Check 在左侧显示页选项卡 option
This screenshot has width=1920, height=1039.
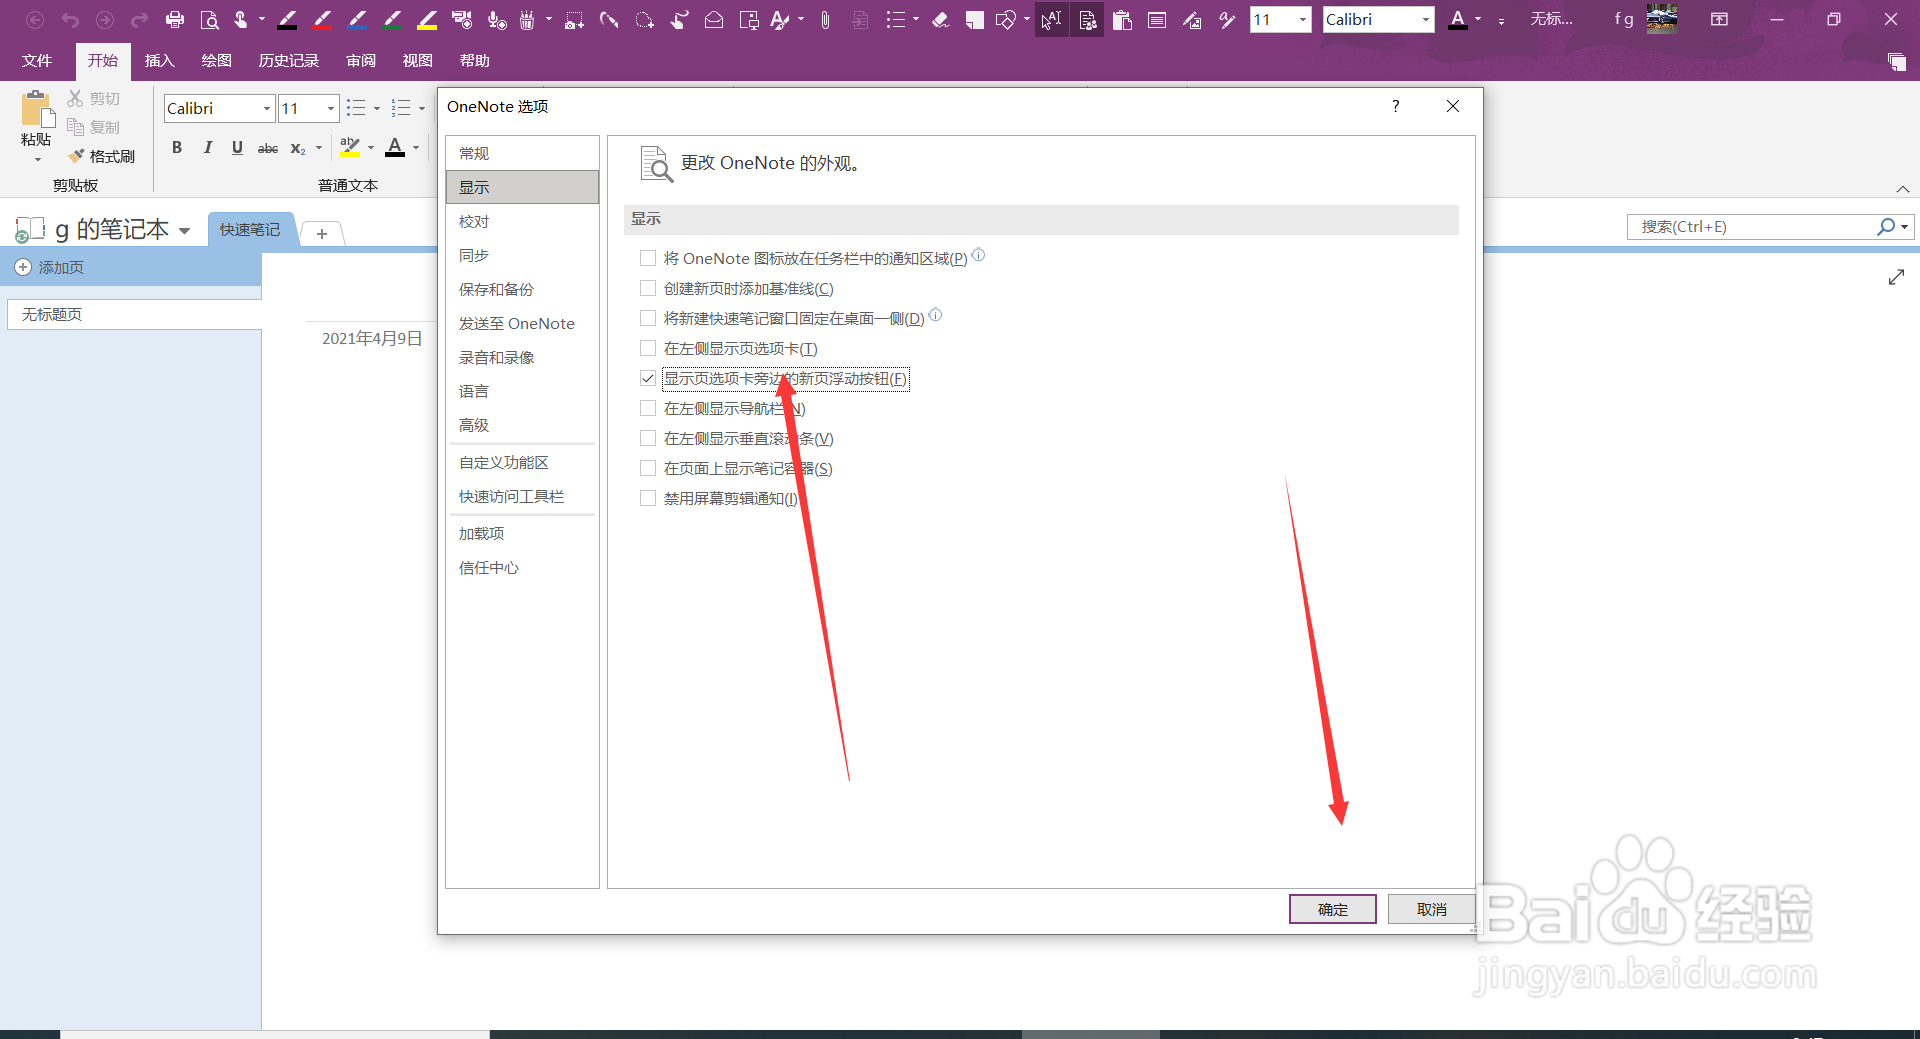(x=648, y=349)
